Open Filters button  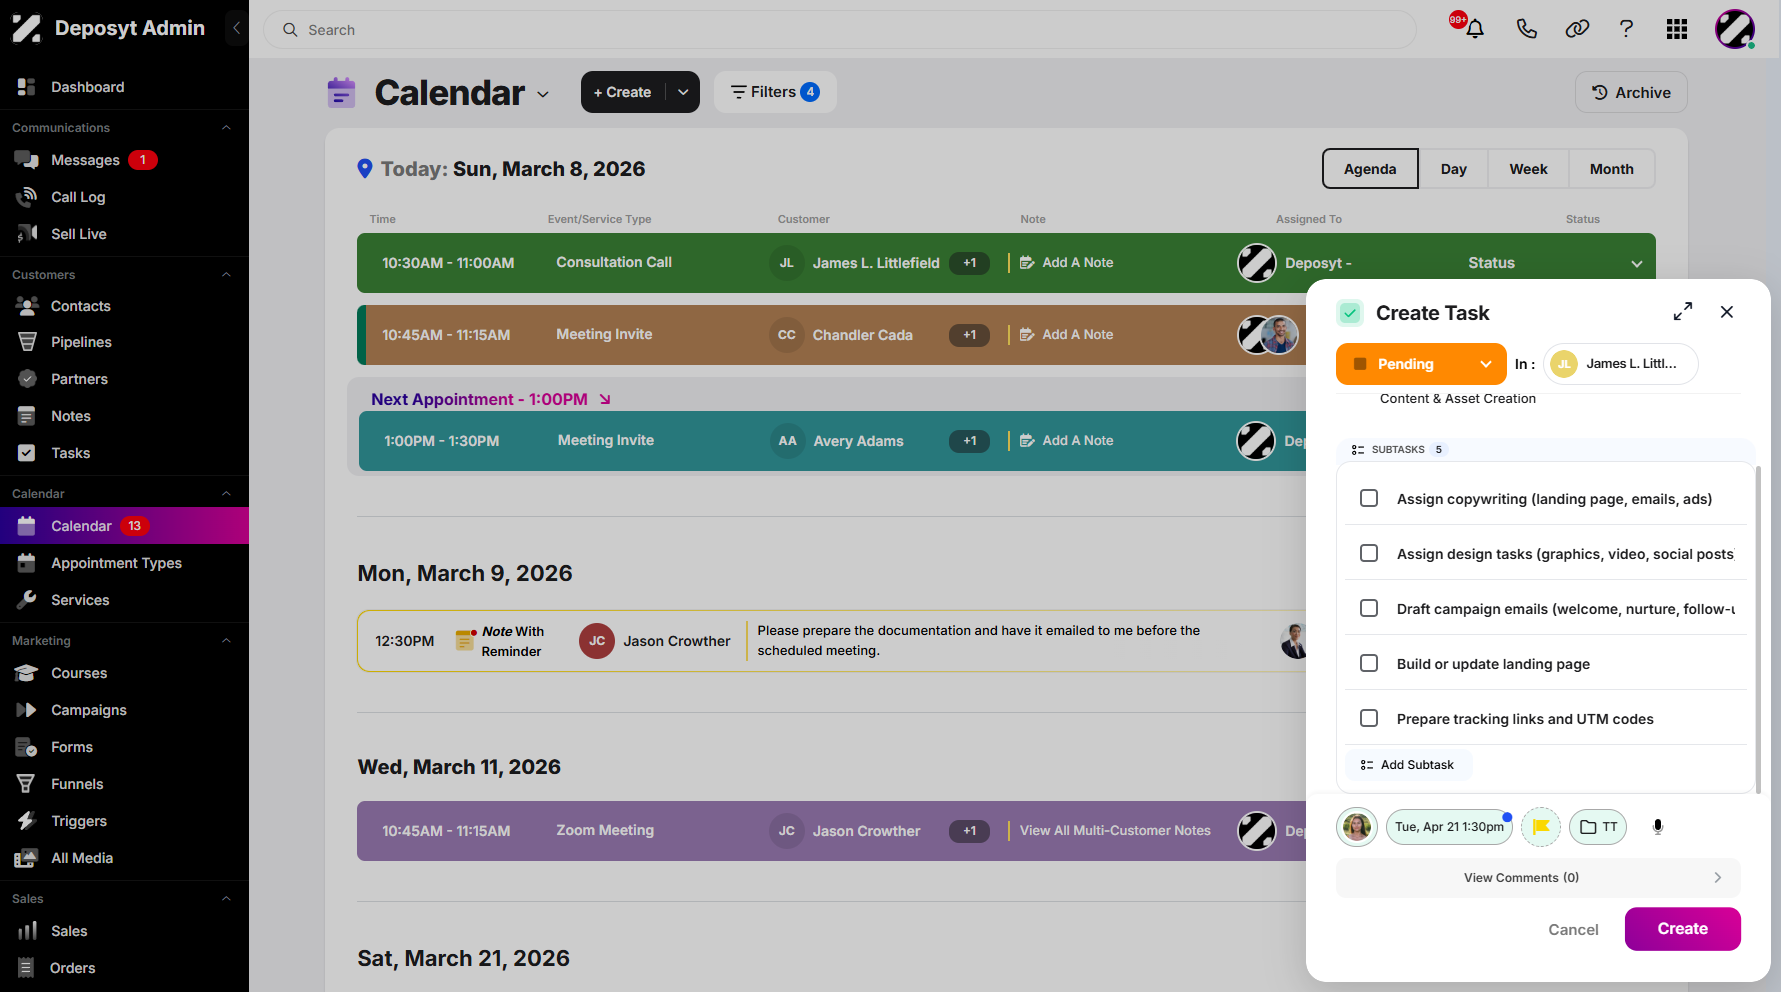[775, 92]
